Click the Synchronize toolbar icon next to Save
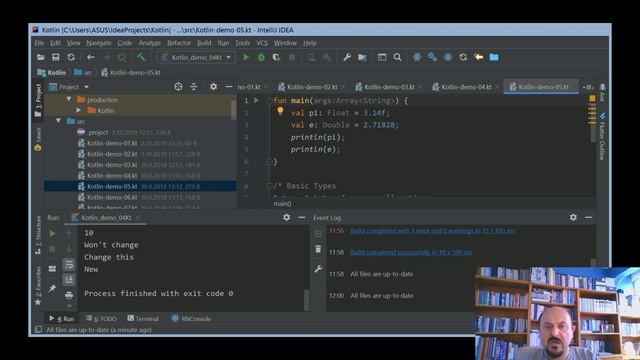 click(71, 58)
